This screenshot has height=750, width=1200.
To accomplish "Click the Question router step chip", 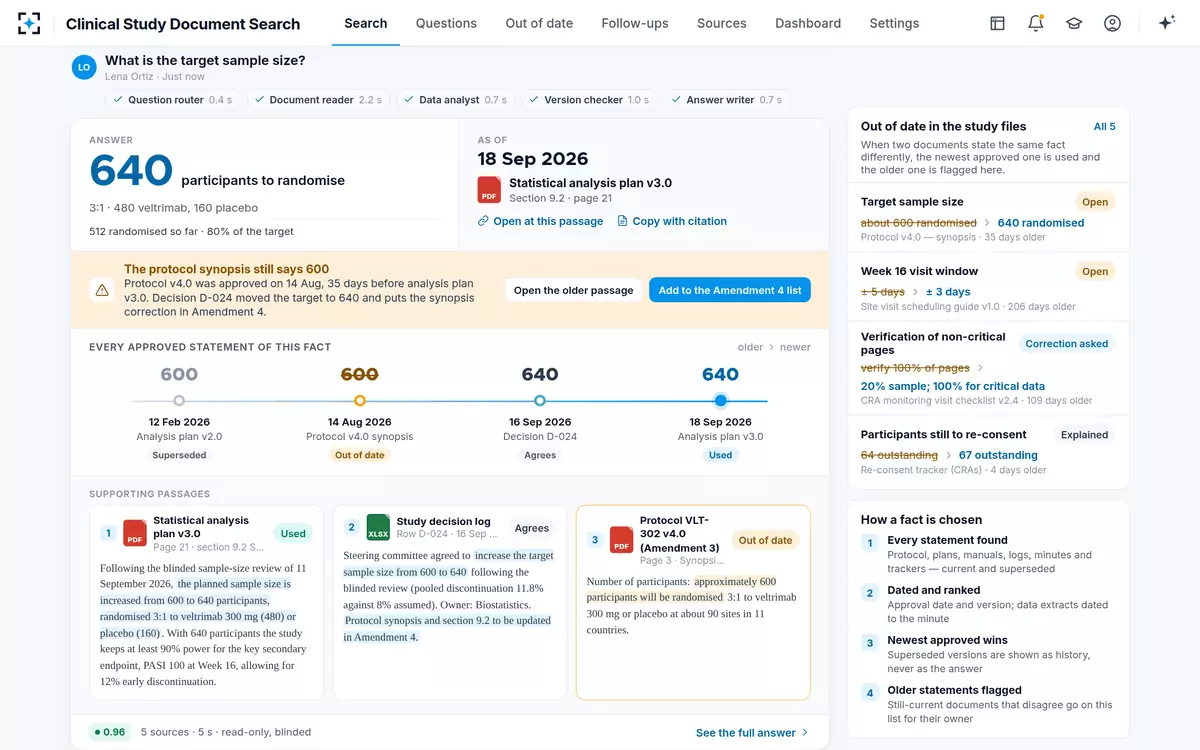I will click(x=172, y=100).
